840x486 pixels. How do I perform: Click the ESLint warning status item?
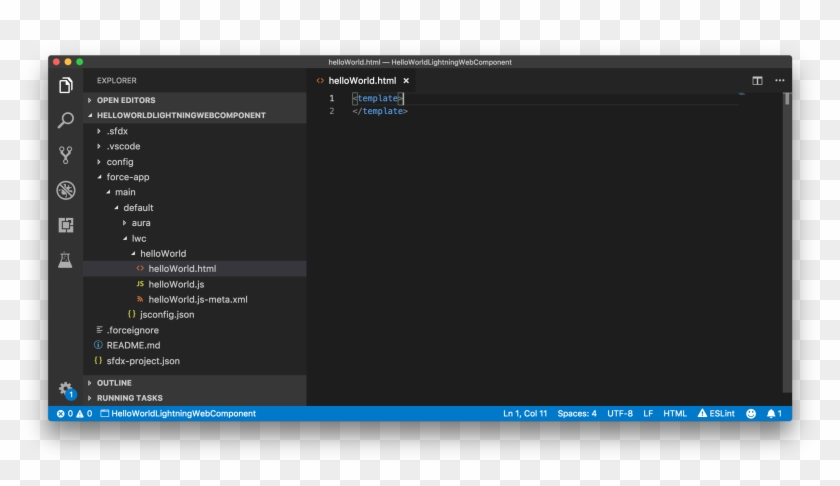[716, 414]
